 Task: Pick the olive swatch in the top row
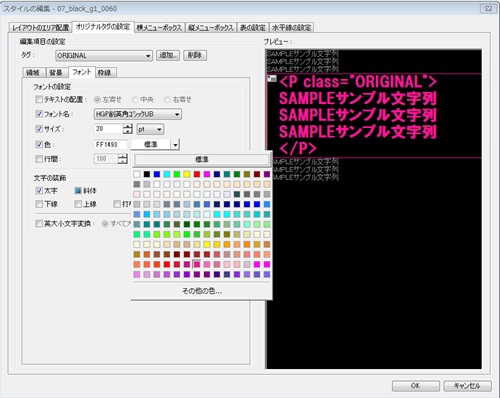point(247,174)
